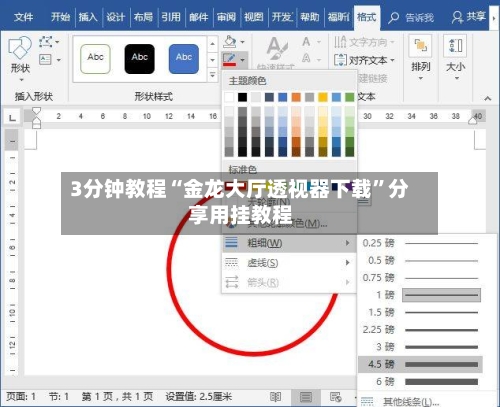Screen dimensions: 500x407
Task: Open the shape outline dropdown arrow
Action: click(243, 60)
